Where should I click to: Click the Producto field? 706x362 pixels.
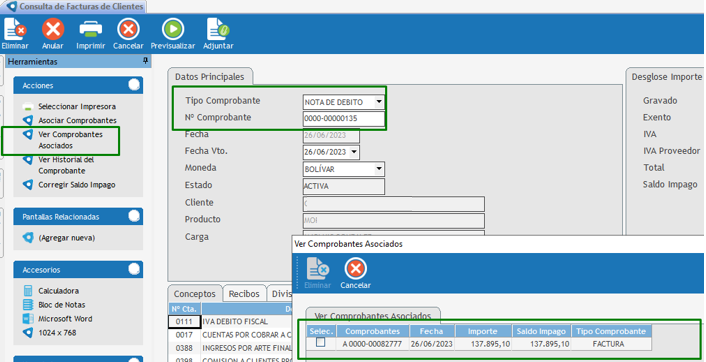[x=394, y=221]
